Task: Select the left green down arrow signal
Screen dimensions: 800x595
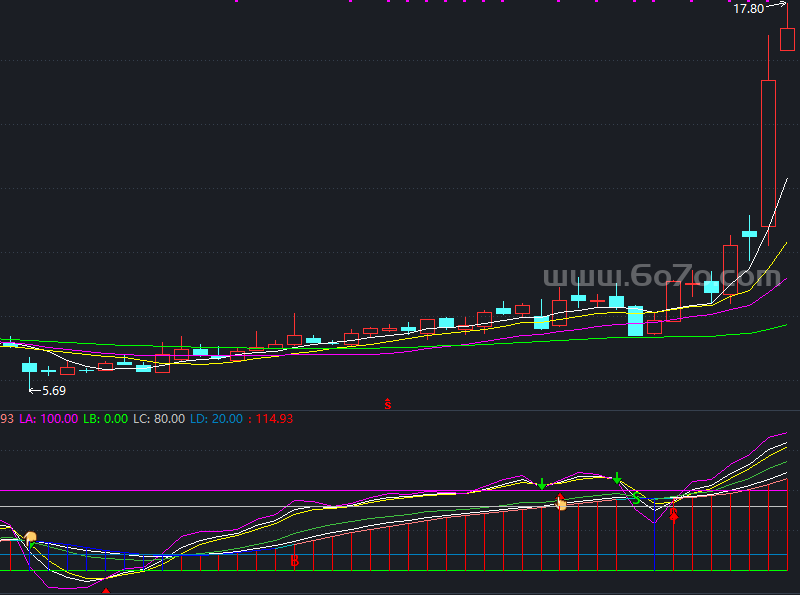Action: click(x=542, y=484)
